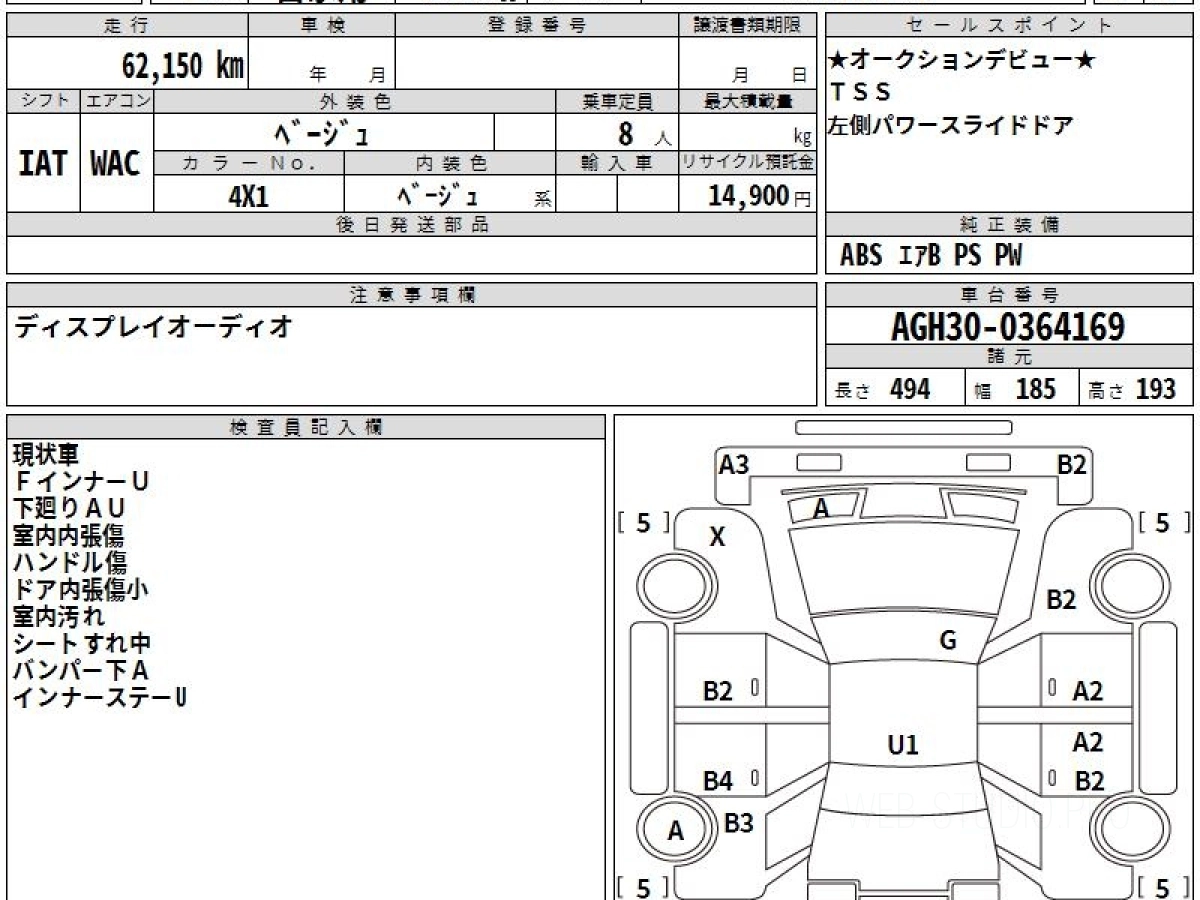Click the カラーNo. label
This screenshot has width=1200, height=900.
[x=249, y=163]
